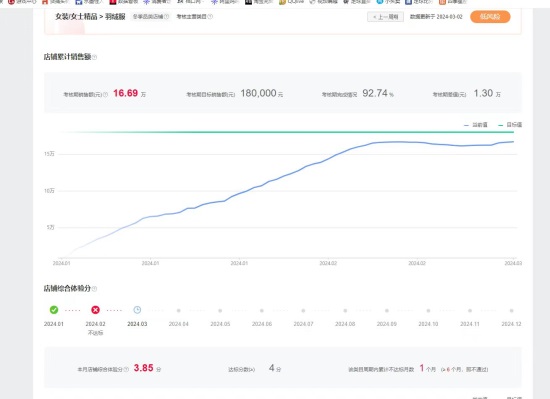Click the 16.69 万 sales value
The height and width of the screenshot is (399, 550).
(x=129, y=93)
